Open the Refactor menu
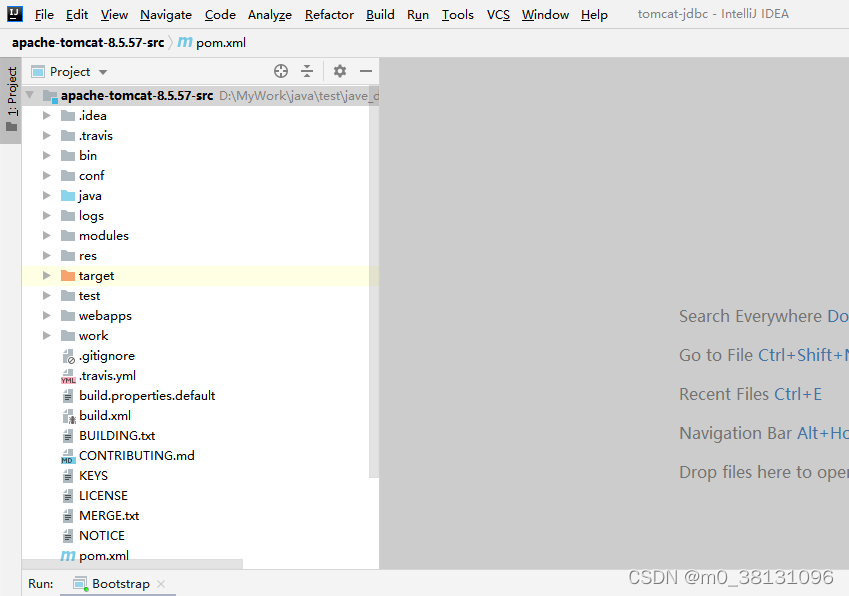Screen dimensions: 849x596 click(329, 15)
